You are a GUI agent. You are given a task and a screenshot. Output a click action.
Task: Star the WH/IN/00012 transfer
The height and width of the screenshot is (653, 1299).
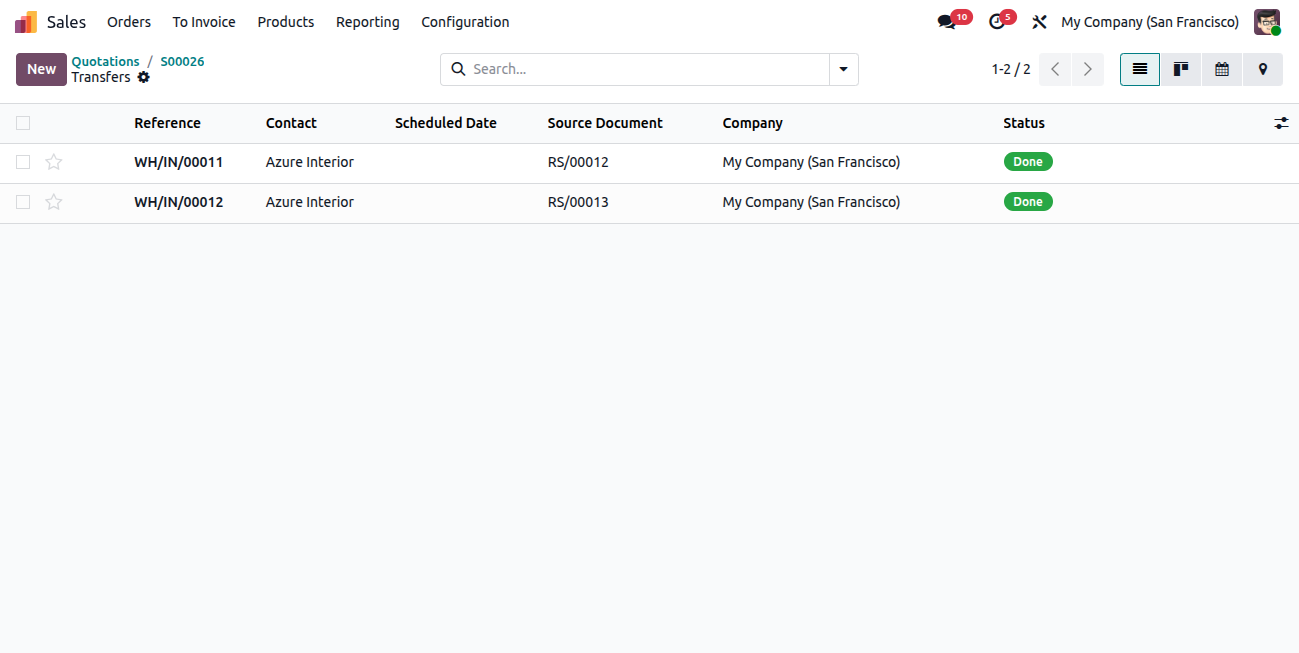click(54, 202)
